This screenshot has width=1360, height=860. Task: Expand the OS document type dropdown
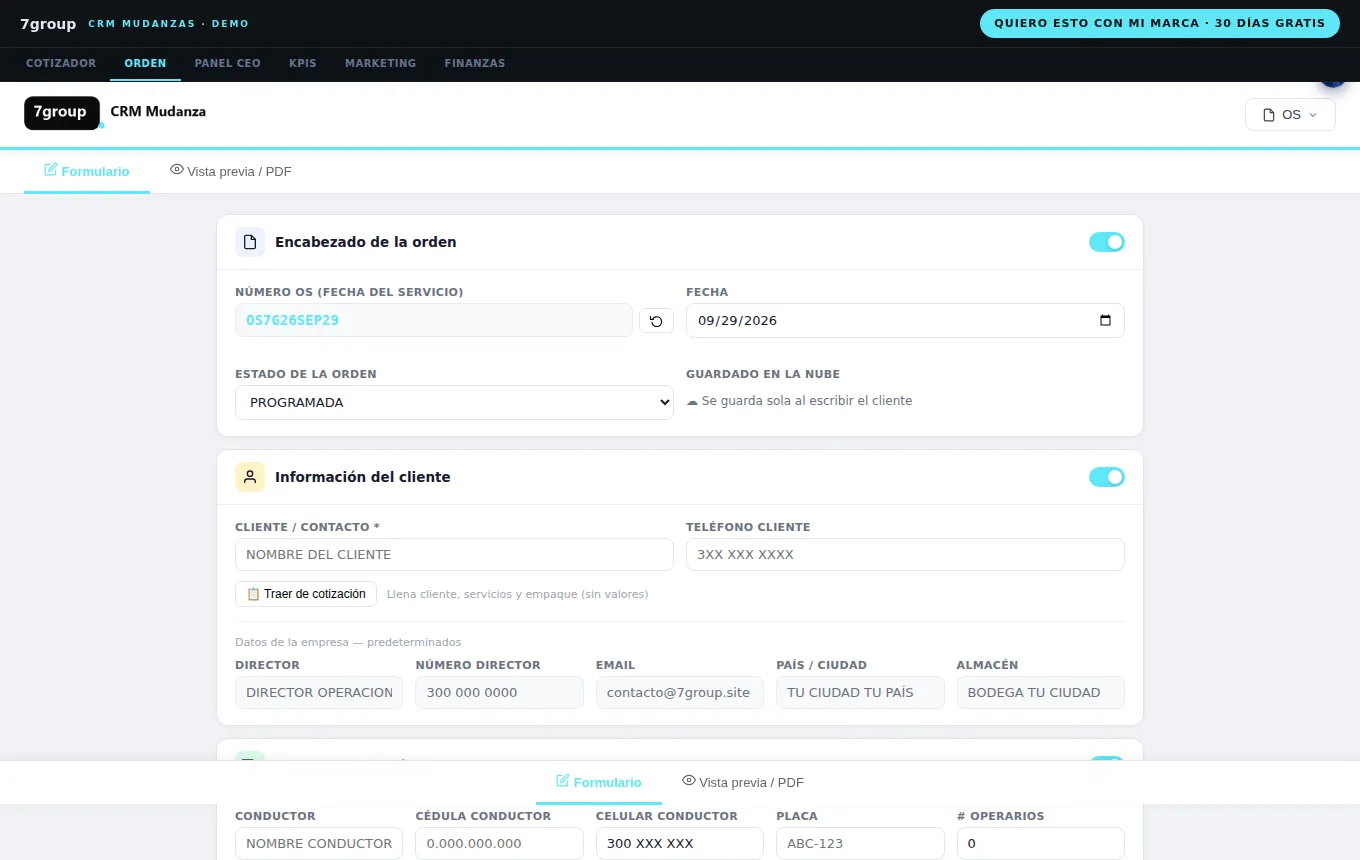[x=1290, y=115]
